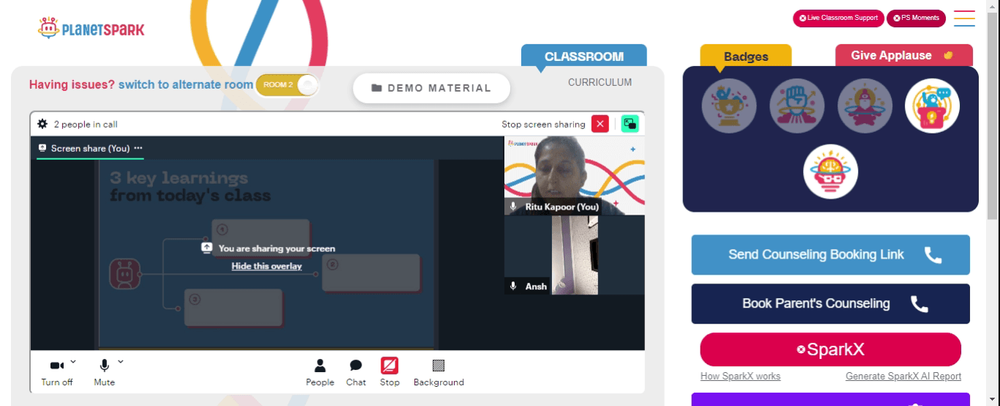Image resolution: width=1000 pixels, height=406 pixels.
Task: Click the green picture-in-picture icon
Action: click(630, 124)
